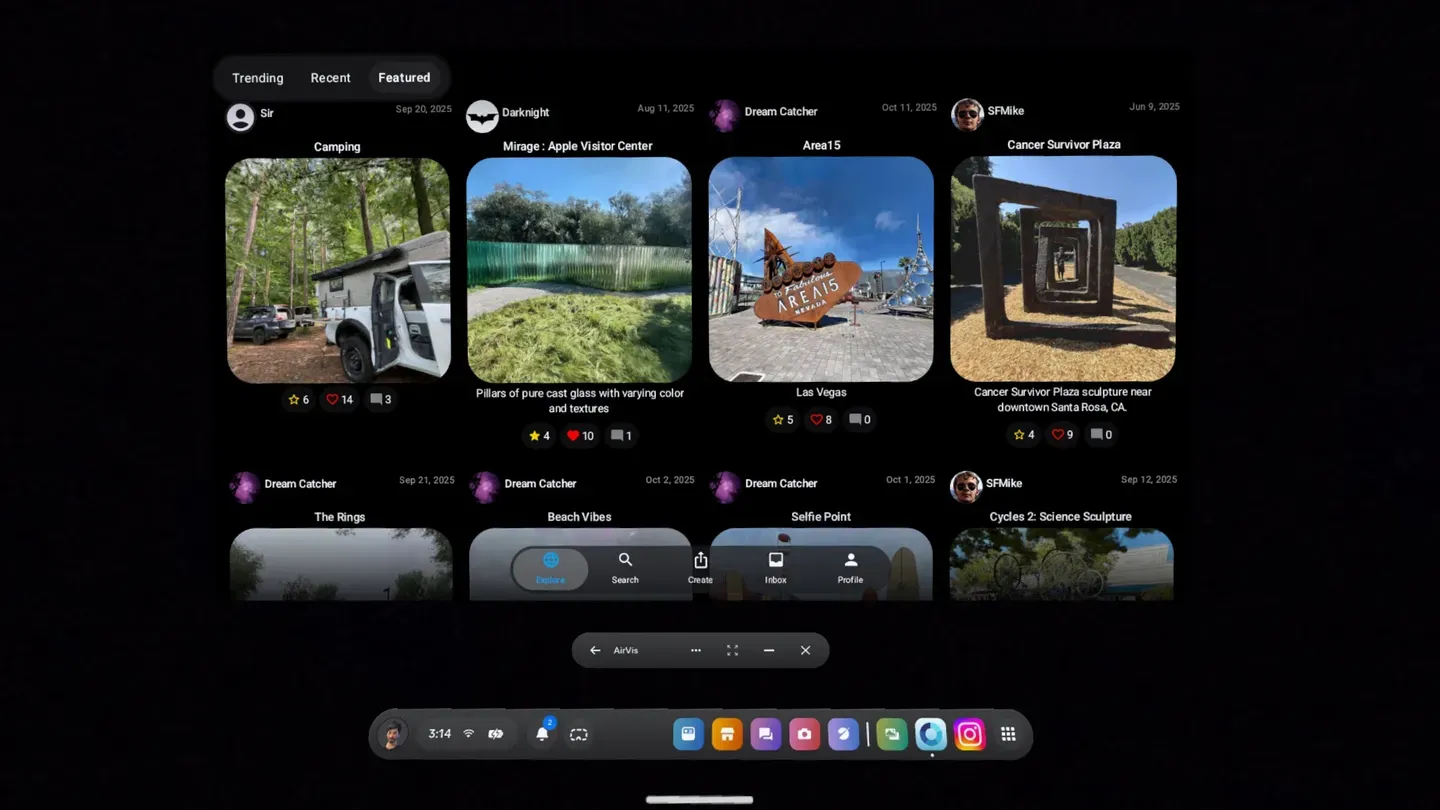Go back using the AirVis back arrow
The width and height of the screenshot is (1440, 810).
pyautogui.click(x=595, y=651)
